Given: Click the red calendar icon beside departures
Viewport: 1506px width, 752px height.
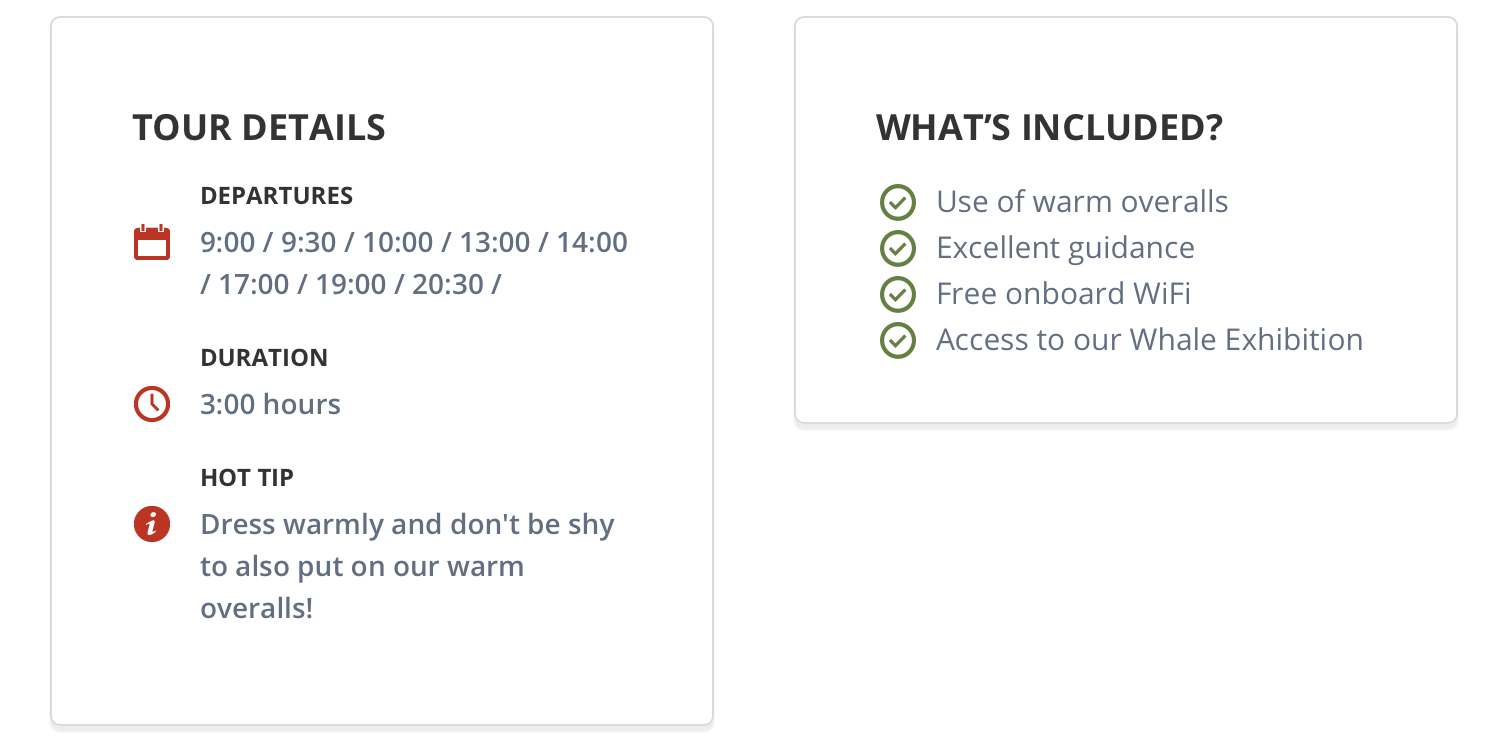Looking at the screenshot, I should (152, 243).
